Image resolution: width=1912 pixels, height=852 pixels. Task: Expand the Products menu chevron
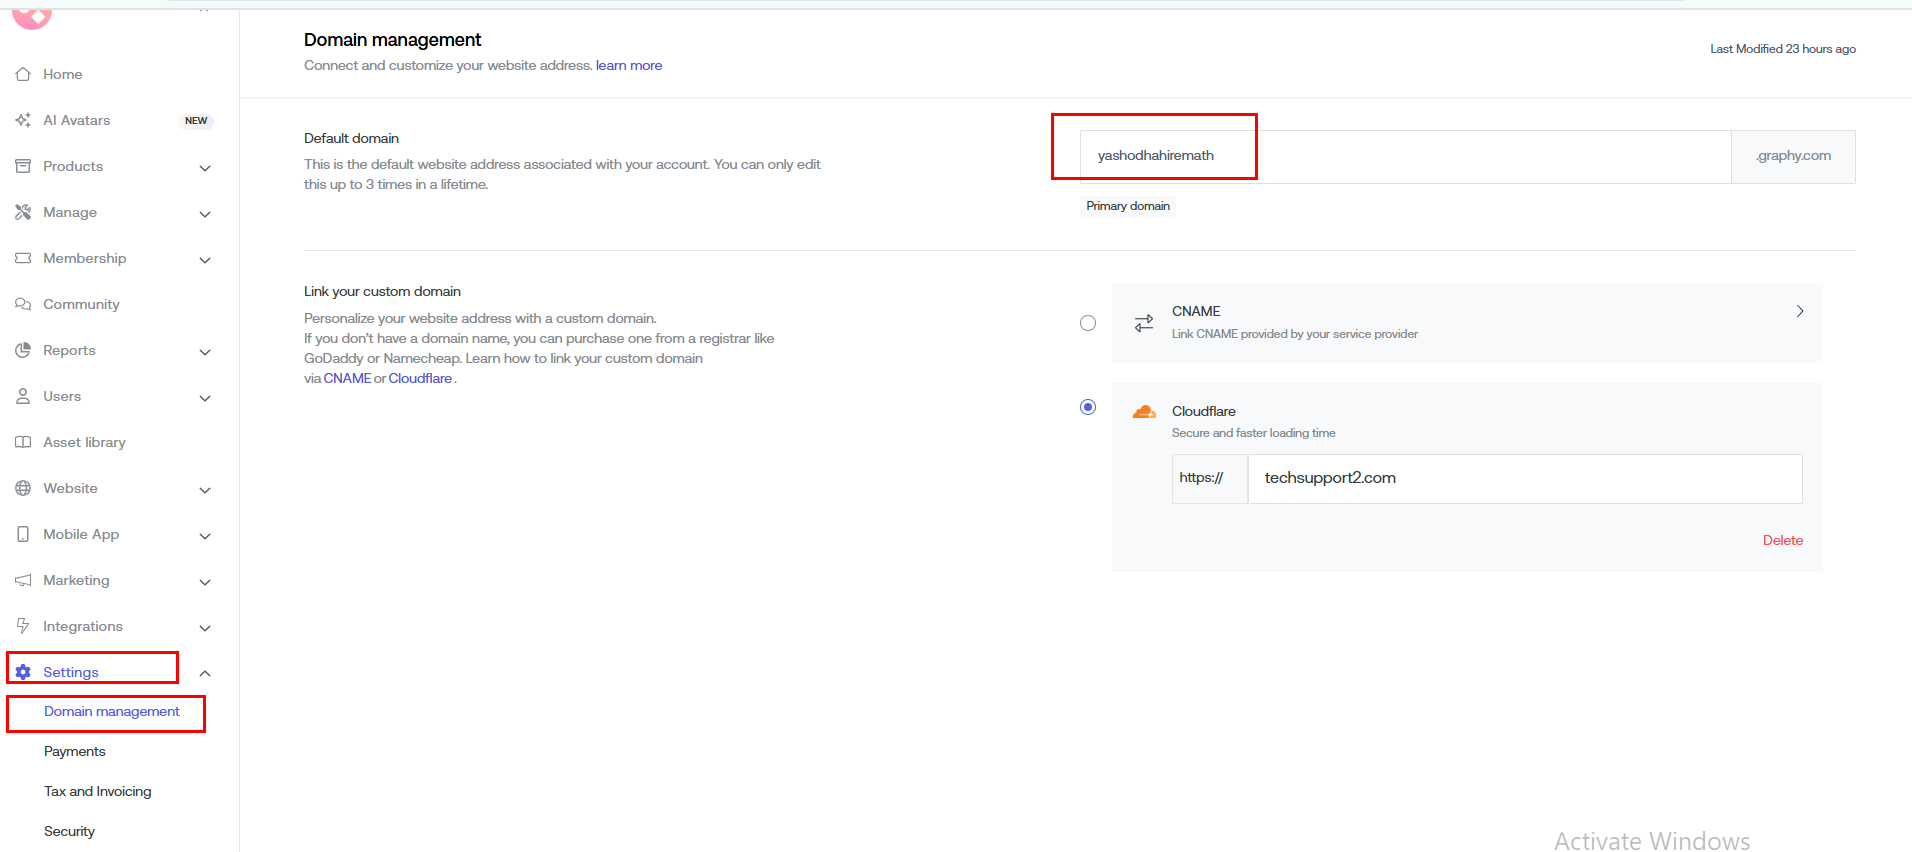205,168
